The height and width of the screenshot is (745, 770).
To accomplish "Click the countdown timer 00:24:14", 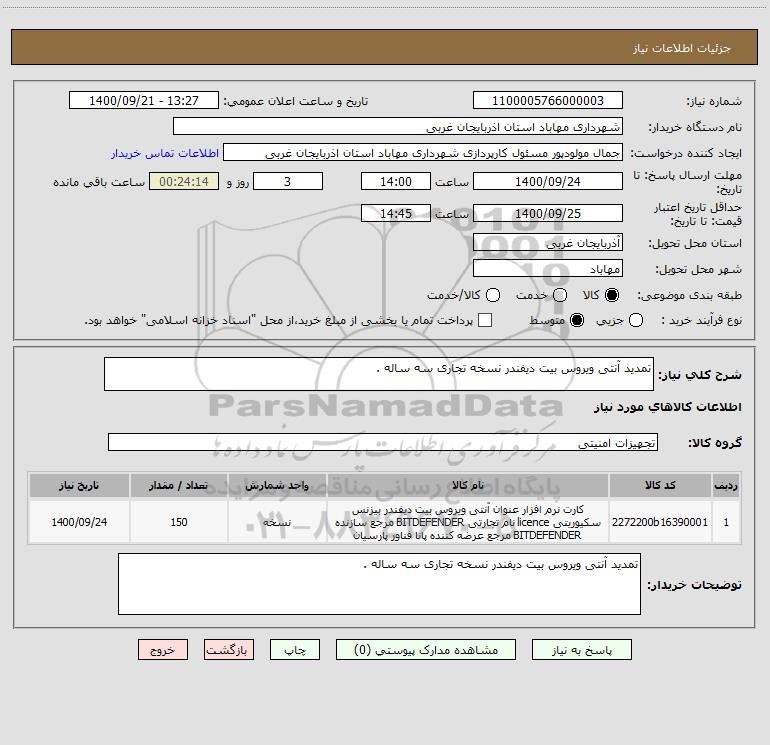I will (x=184, y=181).
